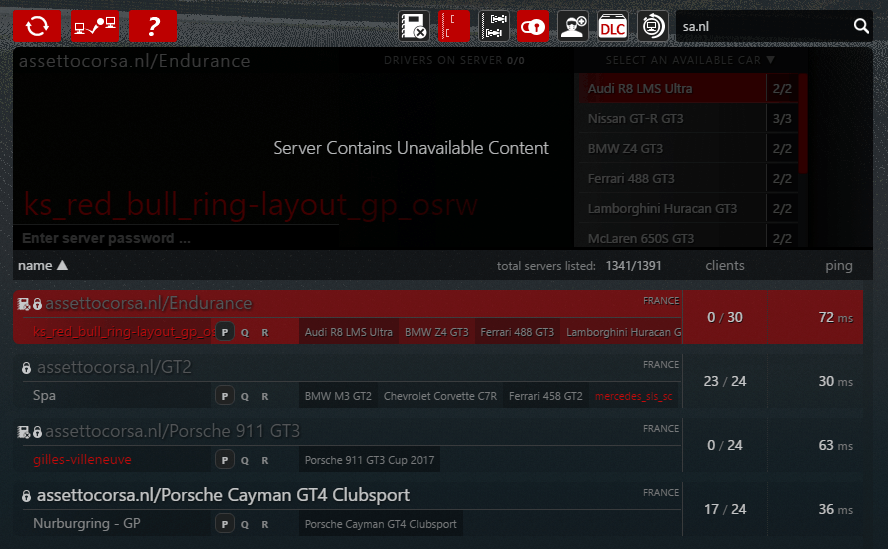Toggle the full servers grid filter

[494, 26]
